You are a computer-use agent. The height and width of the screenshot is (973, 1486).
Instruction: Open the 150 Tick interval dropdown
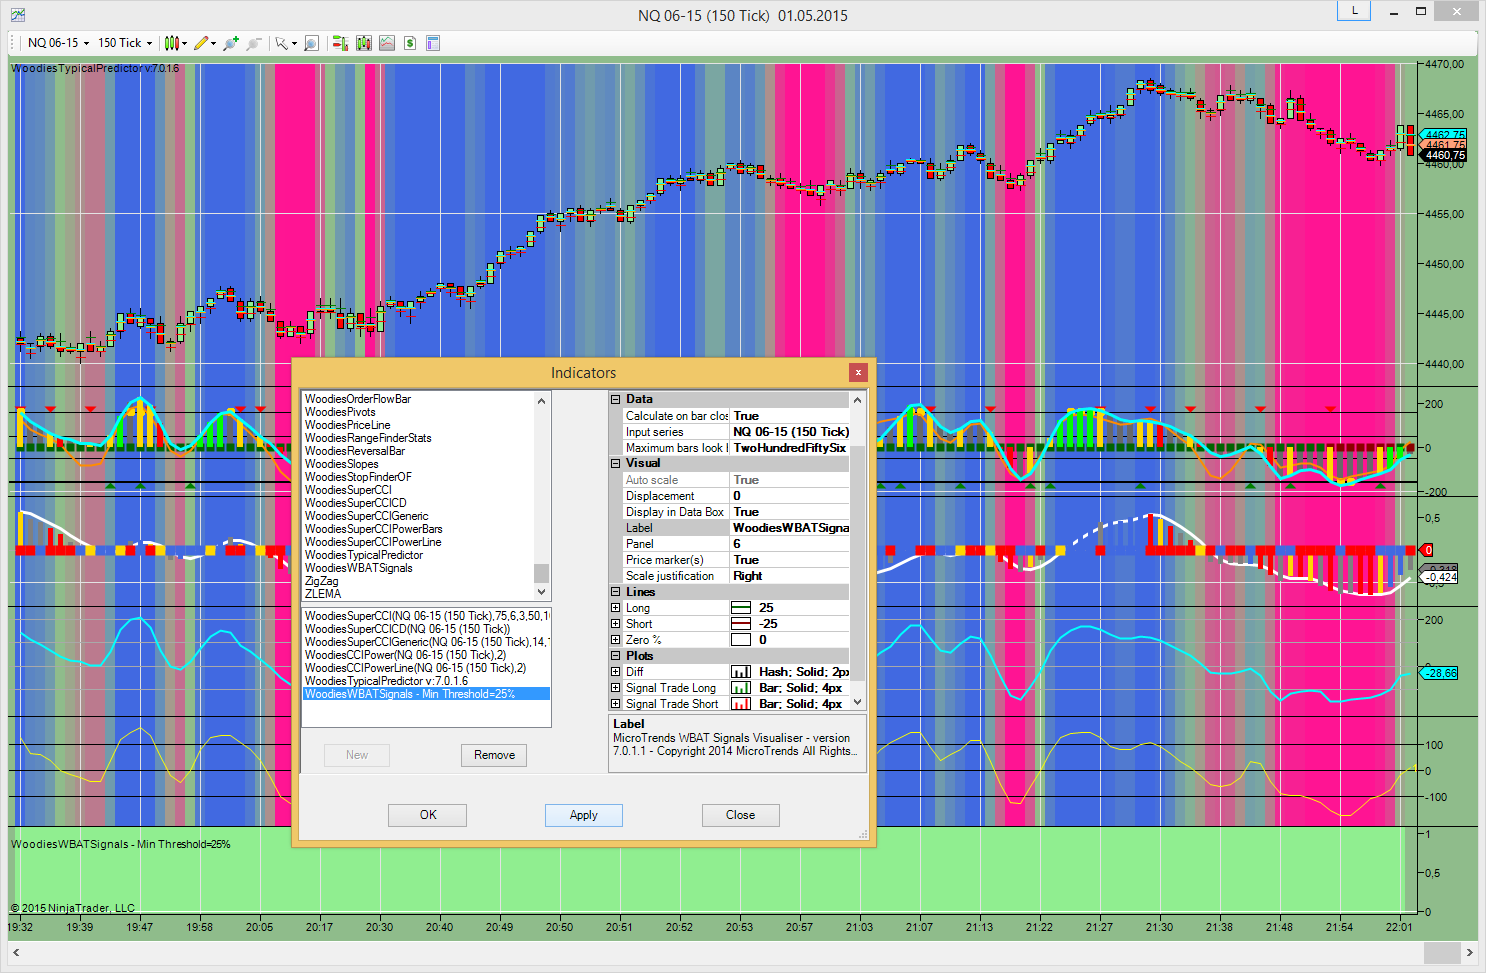125,43
